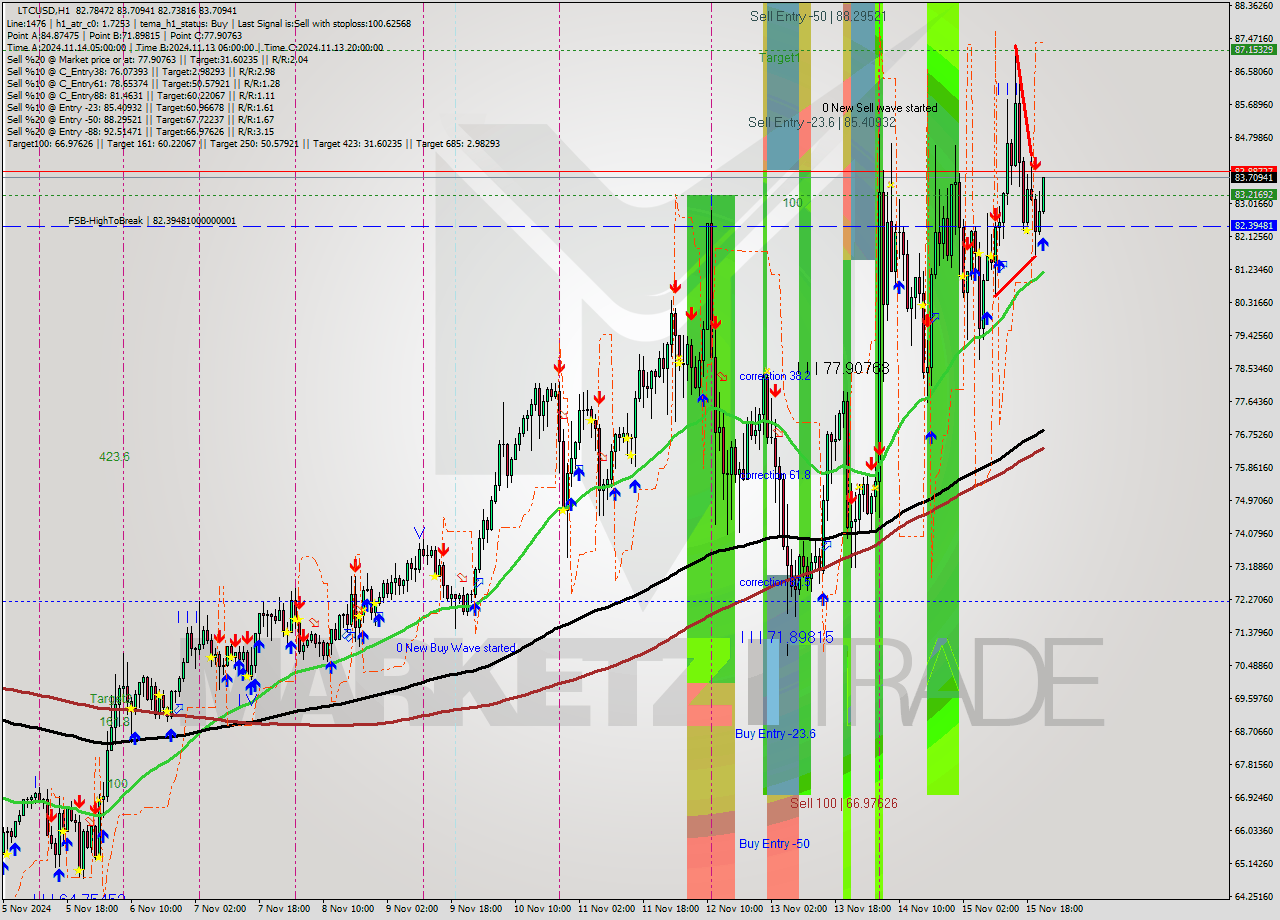Click the '14 Nov 10:00' time axis label
The image size is (1280, 920).
click(925, 909)
